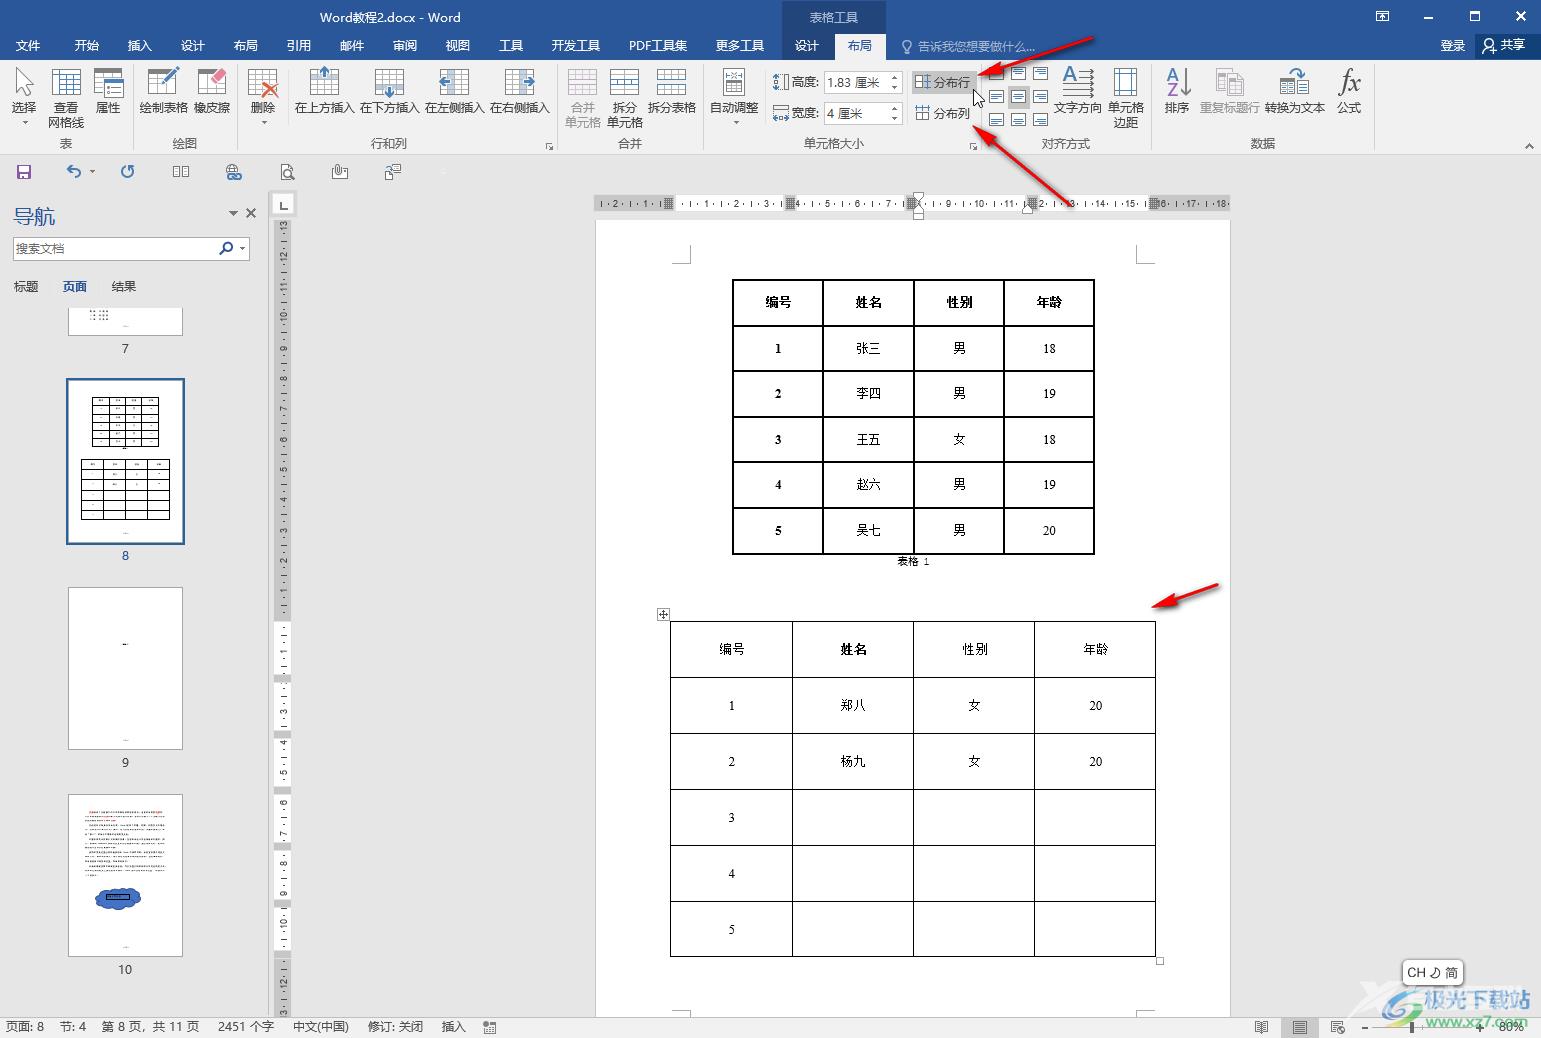
Task: Click Distribute Rows (分布行) button
Action: (943, 82)
